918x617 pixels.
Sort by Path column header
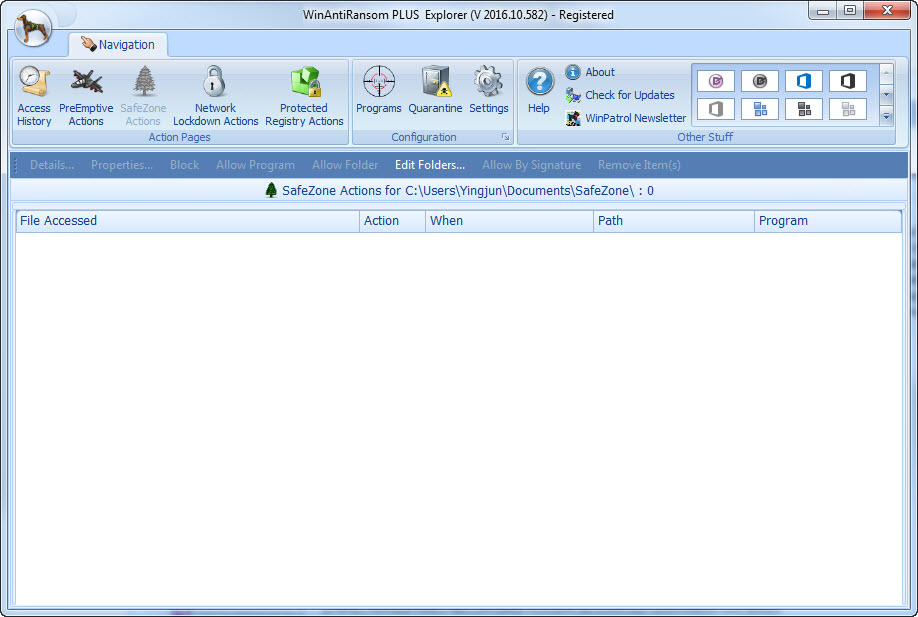pos(674,221)
